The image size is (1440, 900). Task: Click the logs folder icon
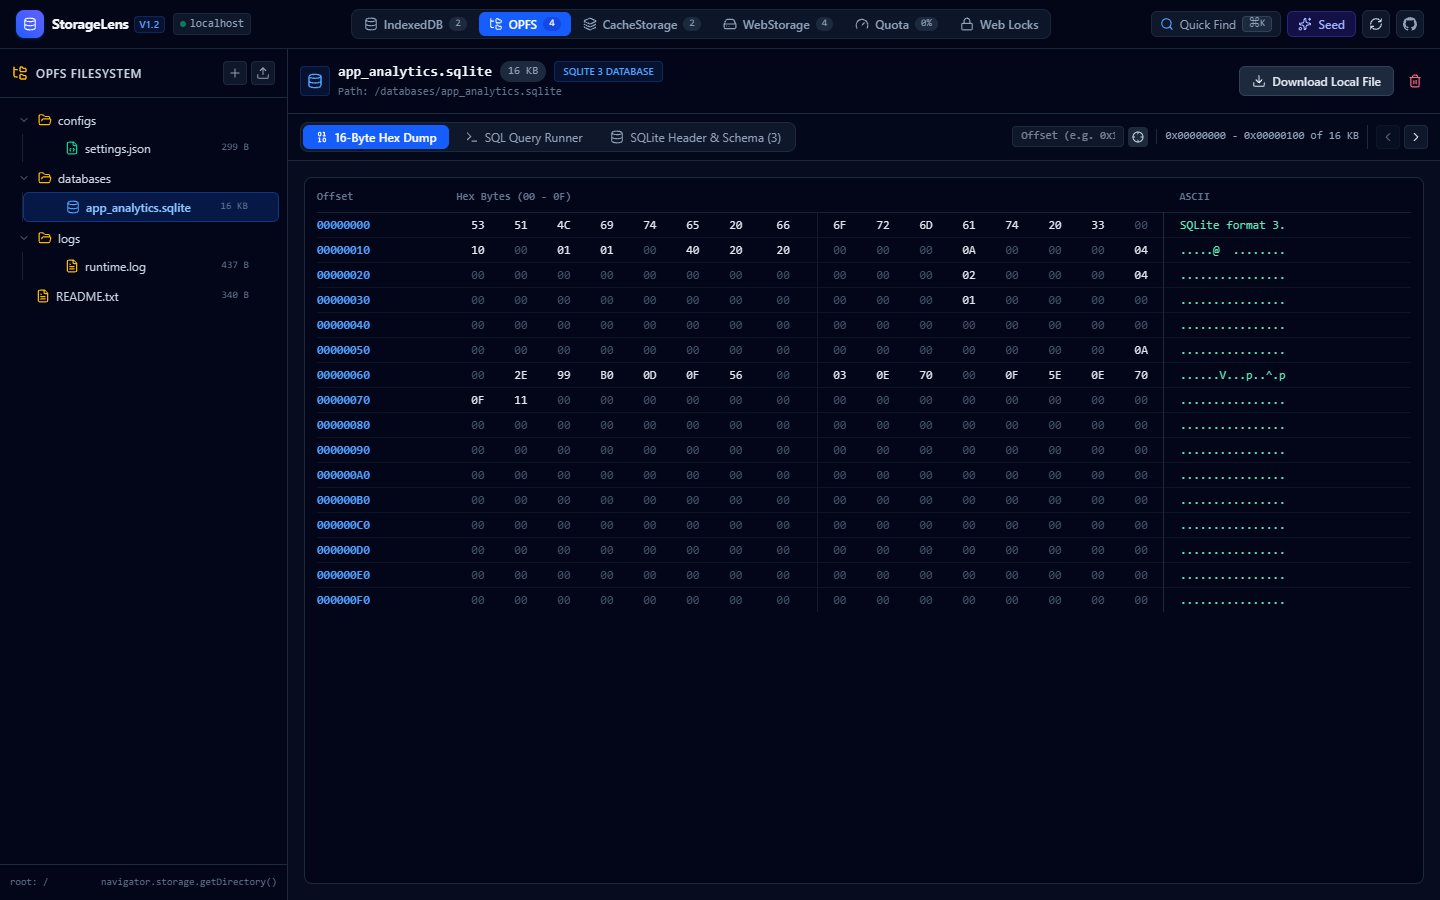[45, 238]
